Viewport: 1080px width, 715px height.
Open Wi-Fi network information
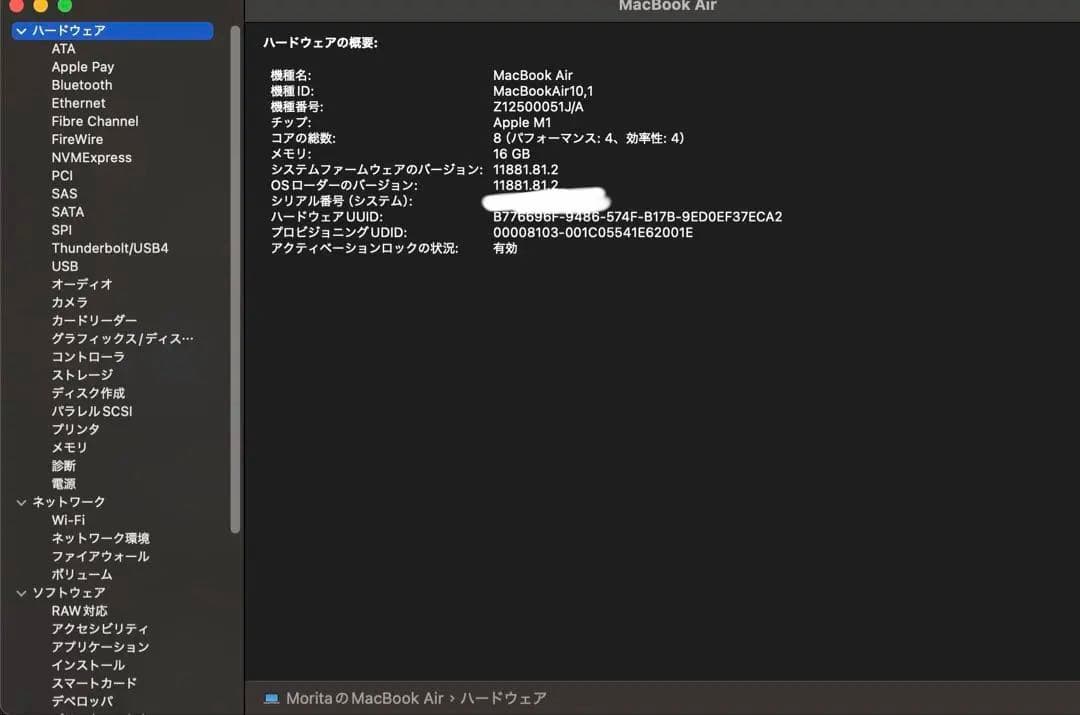tap(70, 519)
